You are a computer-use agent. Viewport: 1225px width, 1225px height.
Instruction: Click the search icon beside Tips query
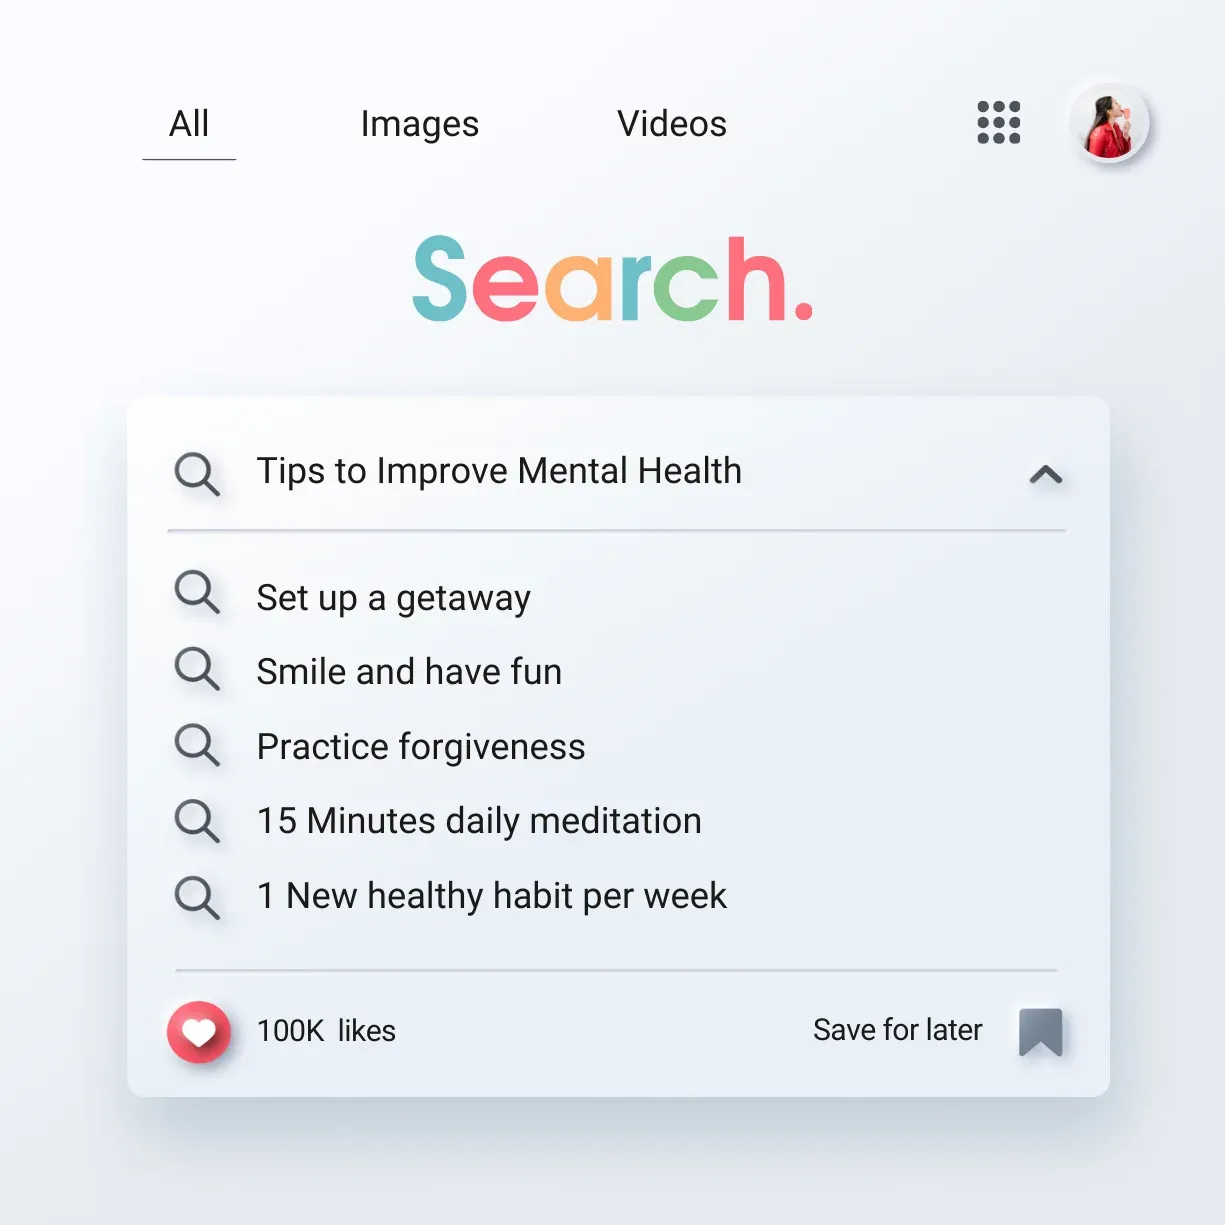point(197,474)
